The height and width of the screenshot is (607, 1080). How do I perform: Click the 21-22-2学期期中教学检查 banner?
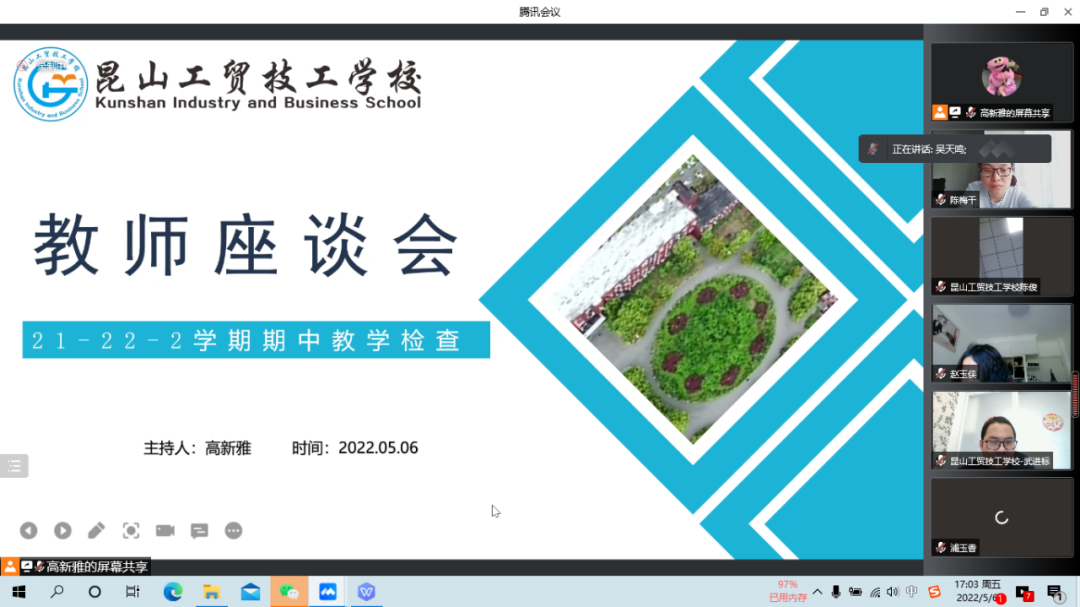(256, 340)
